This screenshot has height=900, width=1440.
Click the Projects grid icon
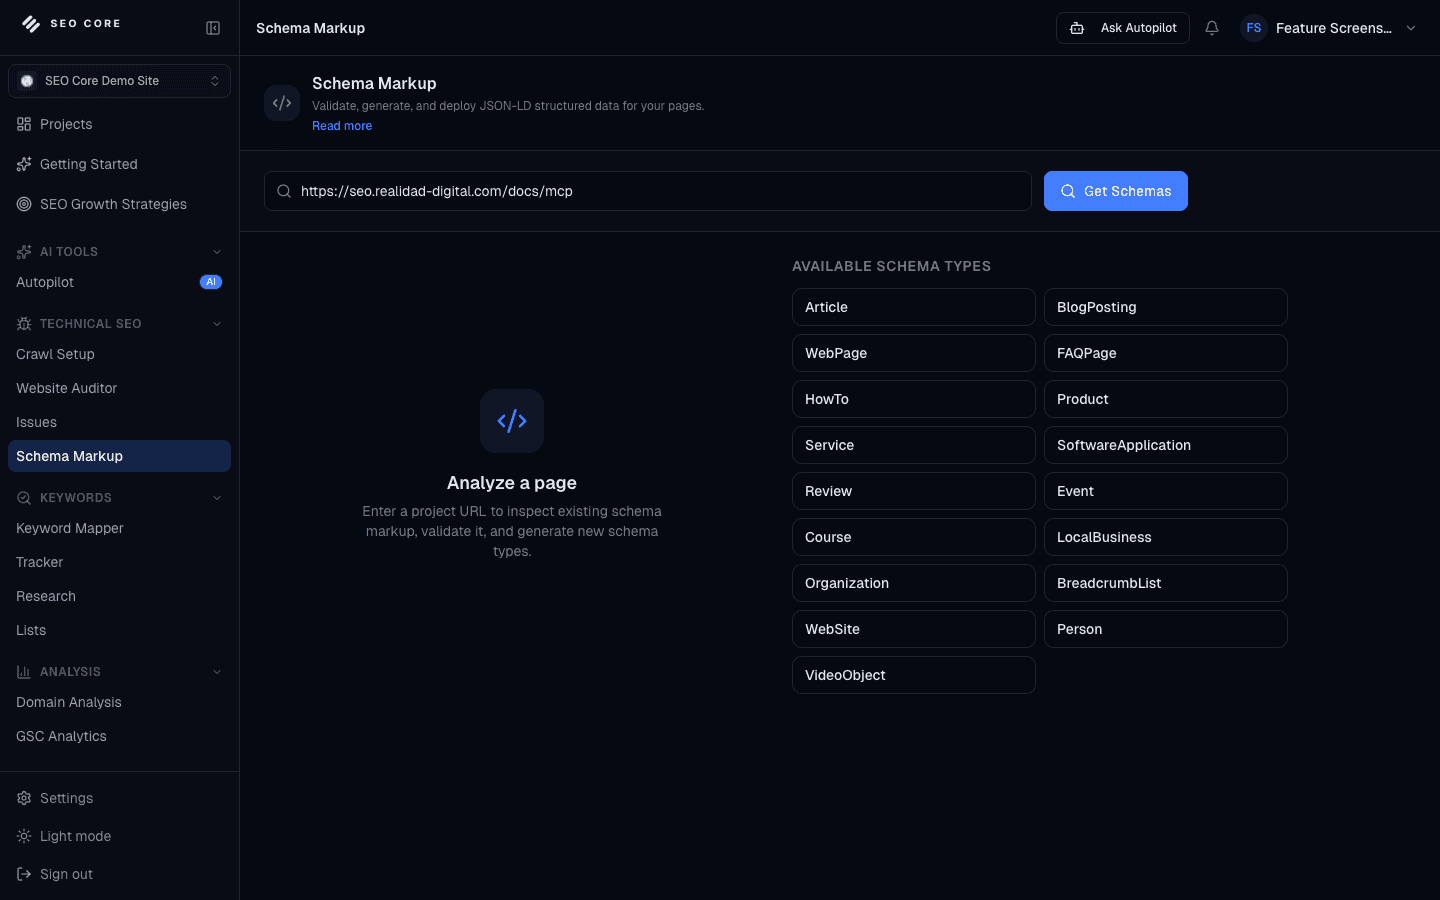[x=24, y=124]
